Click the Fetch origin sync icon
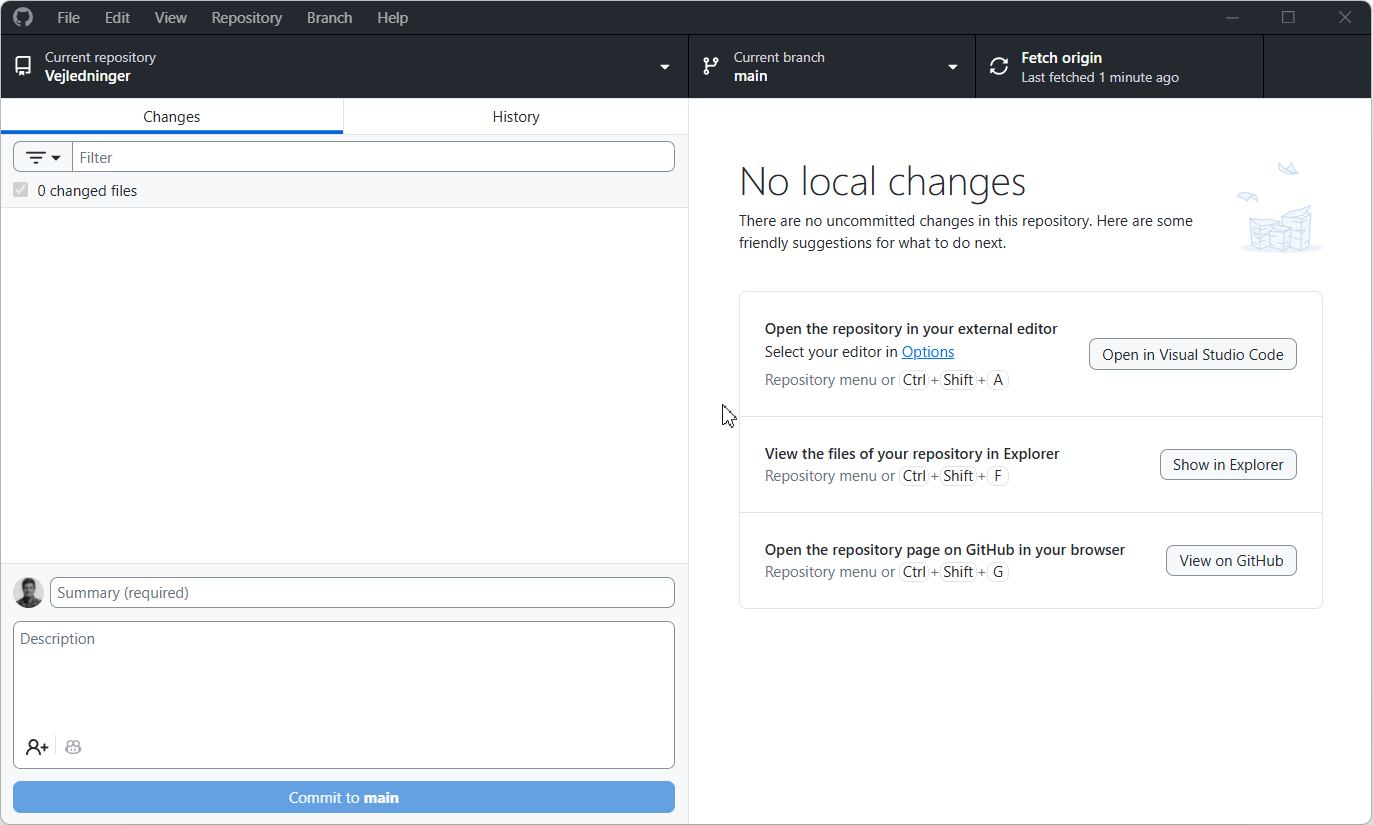This screenshot has height=825, width=1373. 997,66
